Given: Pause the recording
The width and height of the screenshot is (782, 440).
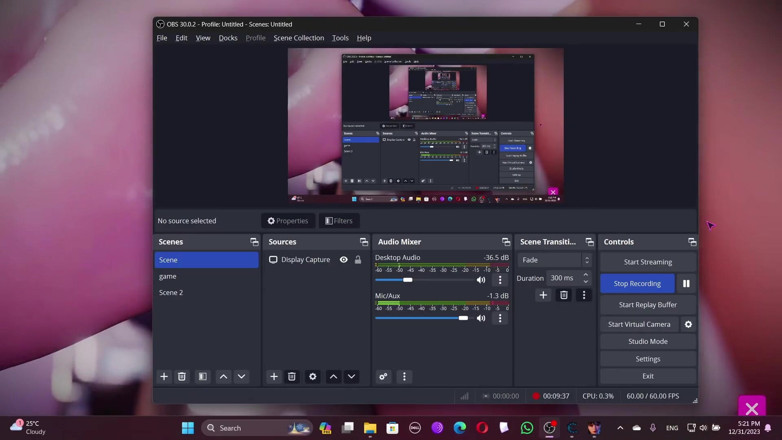Looking at the screenshot, I should click(x=686, y=283).
